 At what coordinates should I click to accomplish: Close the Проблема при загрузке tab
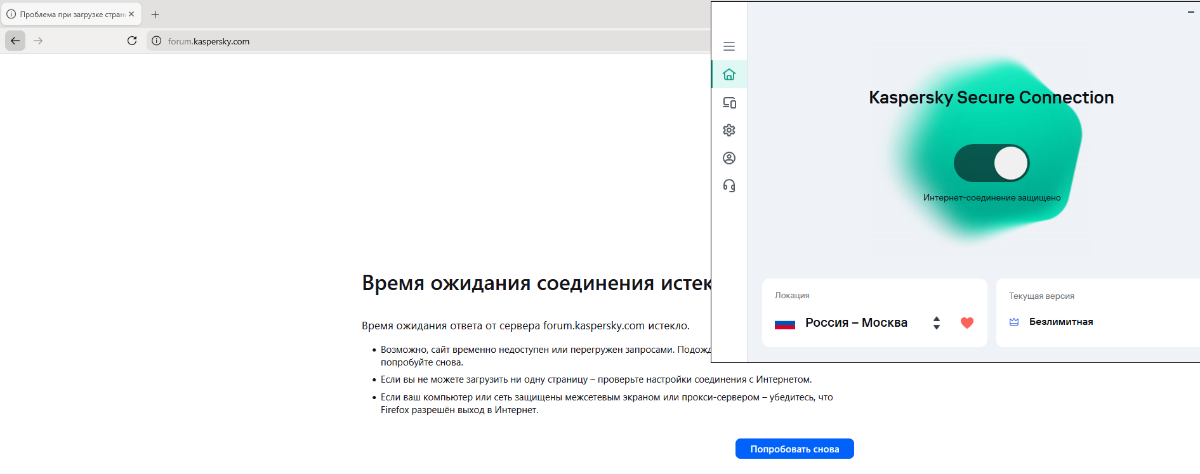(131, 14)
